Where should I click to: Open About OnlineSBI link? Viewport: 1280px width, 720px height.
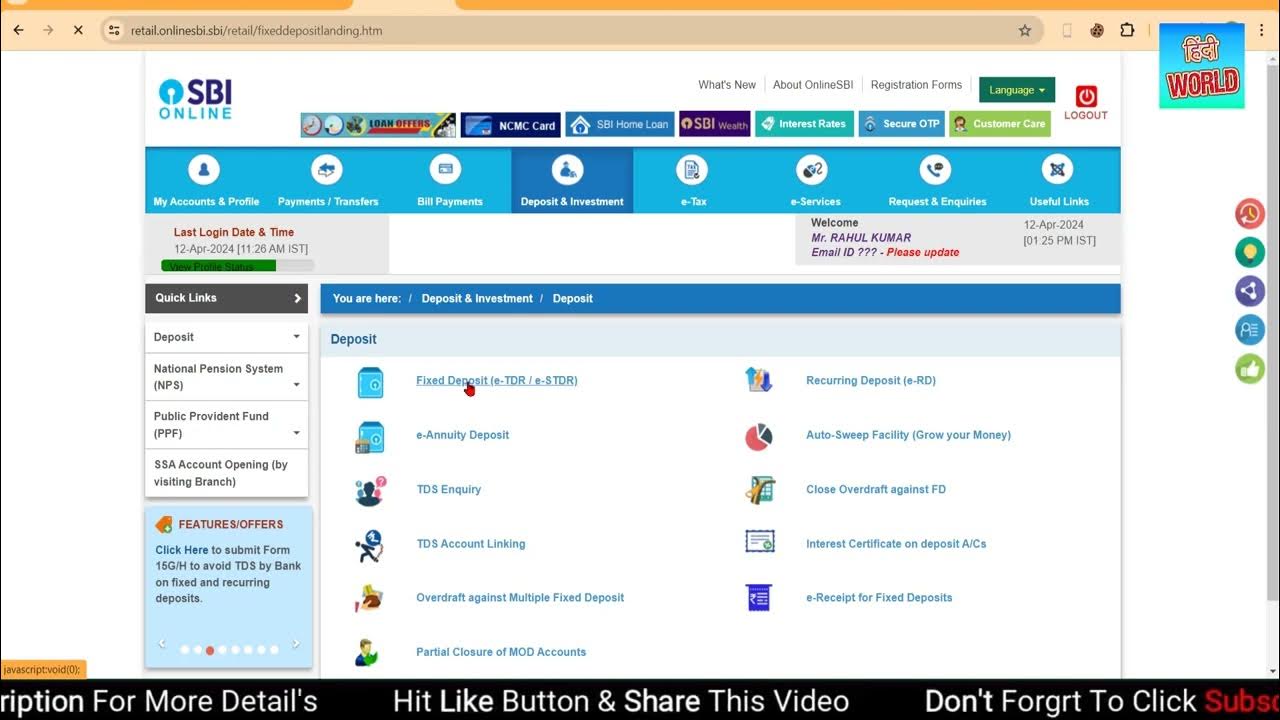(813, 85)
